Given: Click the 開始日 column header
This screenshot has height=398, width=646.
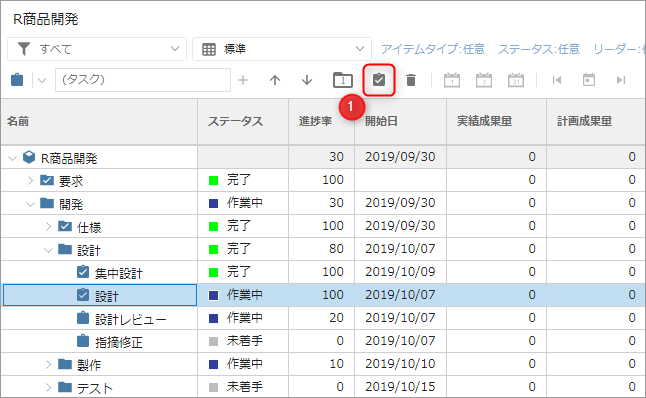Looking at the screenshot, I should (x=400, y=122).
